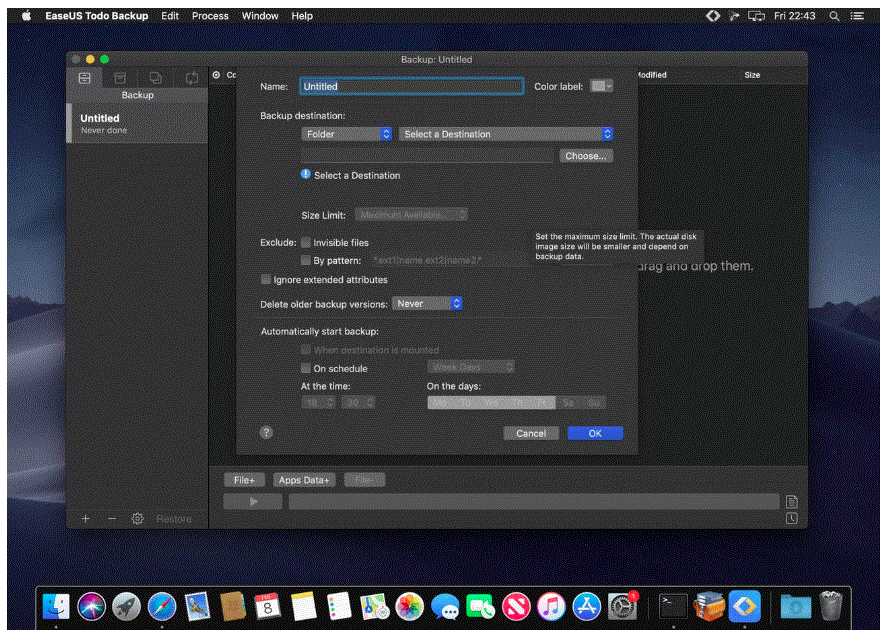The width and height of the screenshot is (887, 644).
Task: Open Messages in the Dock
Action: point(445,607)
